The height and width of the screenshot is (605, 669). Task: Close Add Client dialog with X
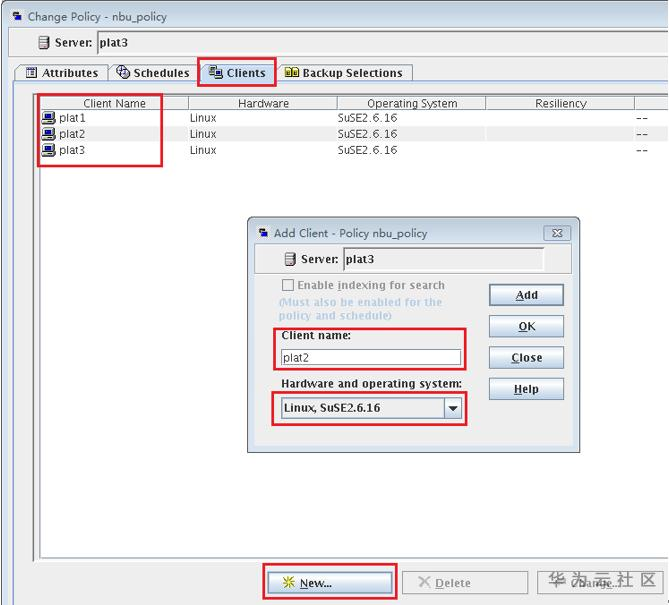click(557, 233)
